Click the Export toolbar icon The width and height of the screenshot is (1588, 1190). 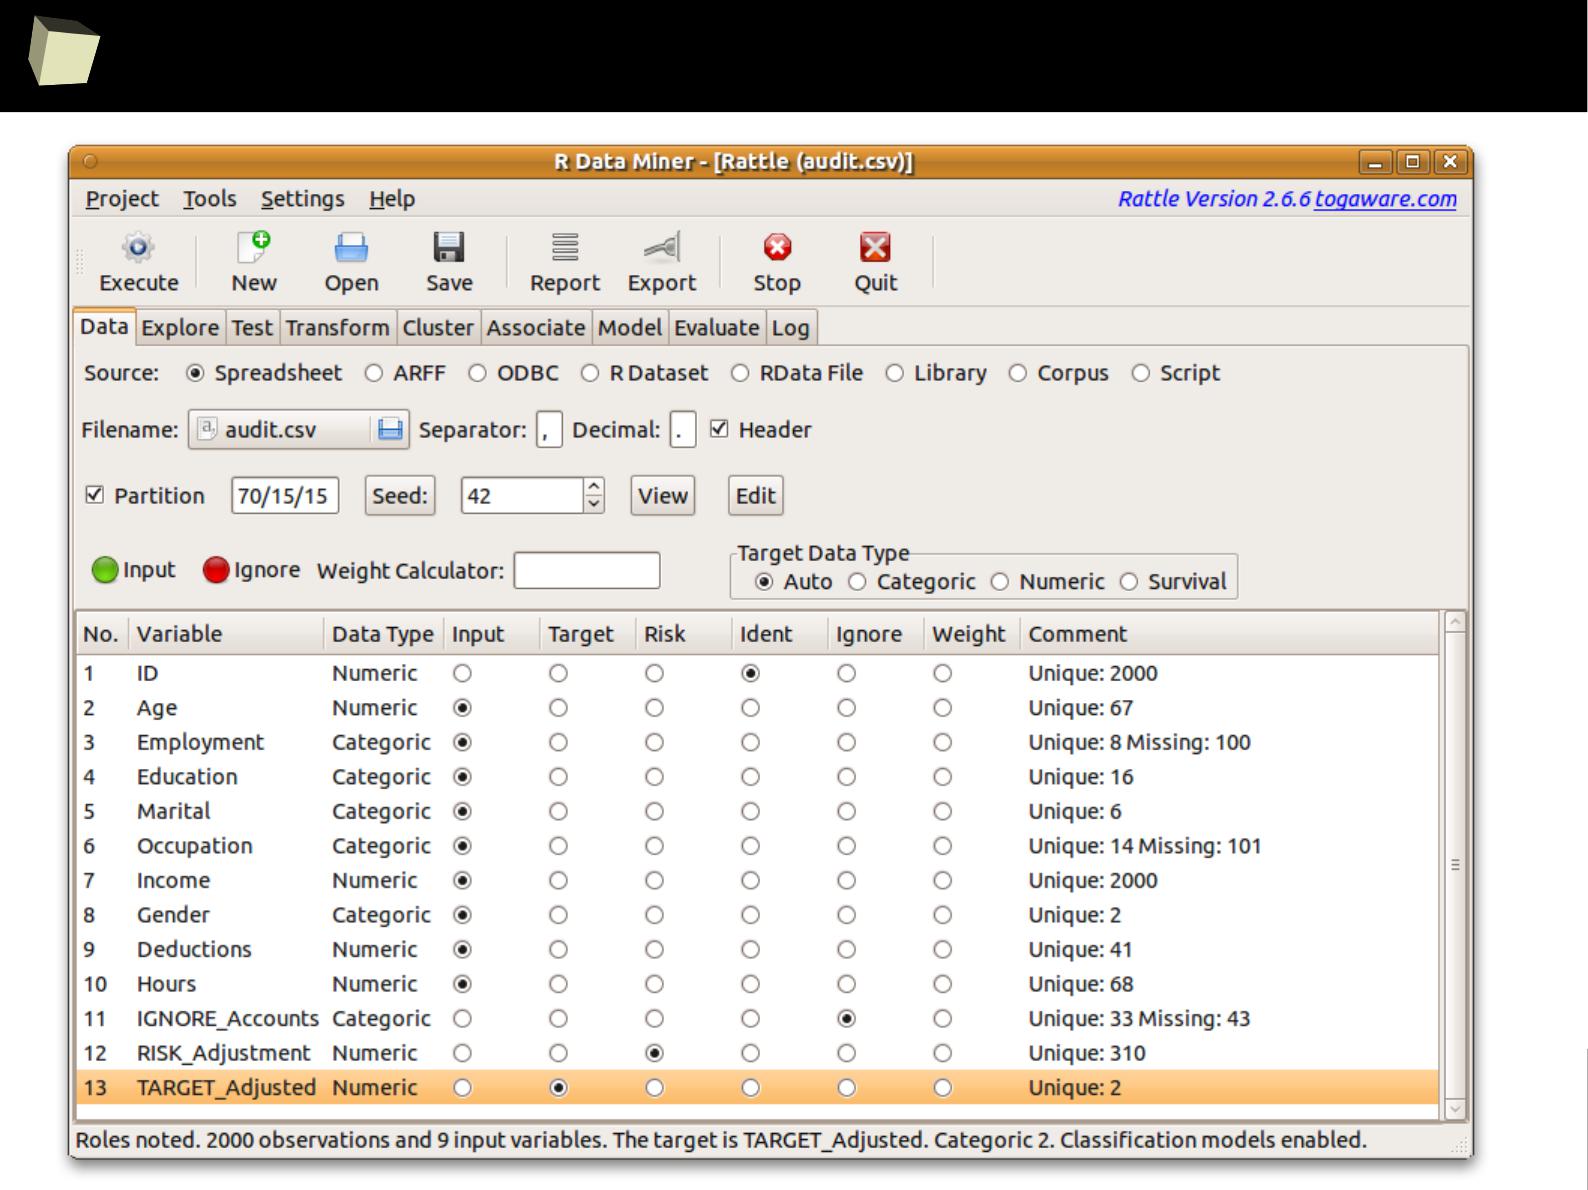click(661, 247)
